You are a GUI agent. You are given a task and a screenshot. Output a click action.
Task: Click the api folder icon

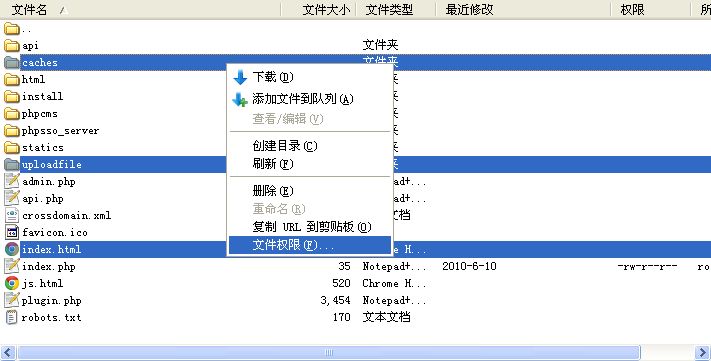tap(12, 45)
